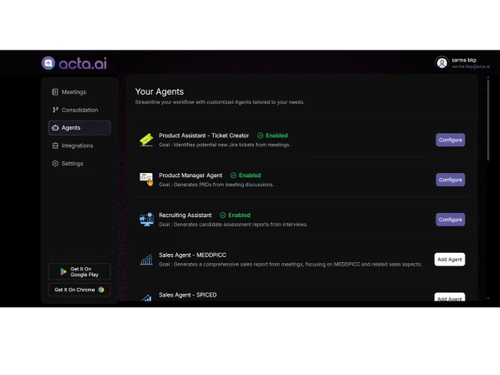Configure the Recruiting Assistant

(450, 219)
